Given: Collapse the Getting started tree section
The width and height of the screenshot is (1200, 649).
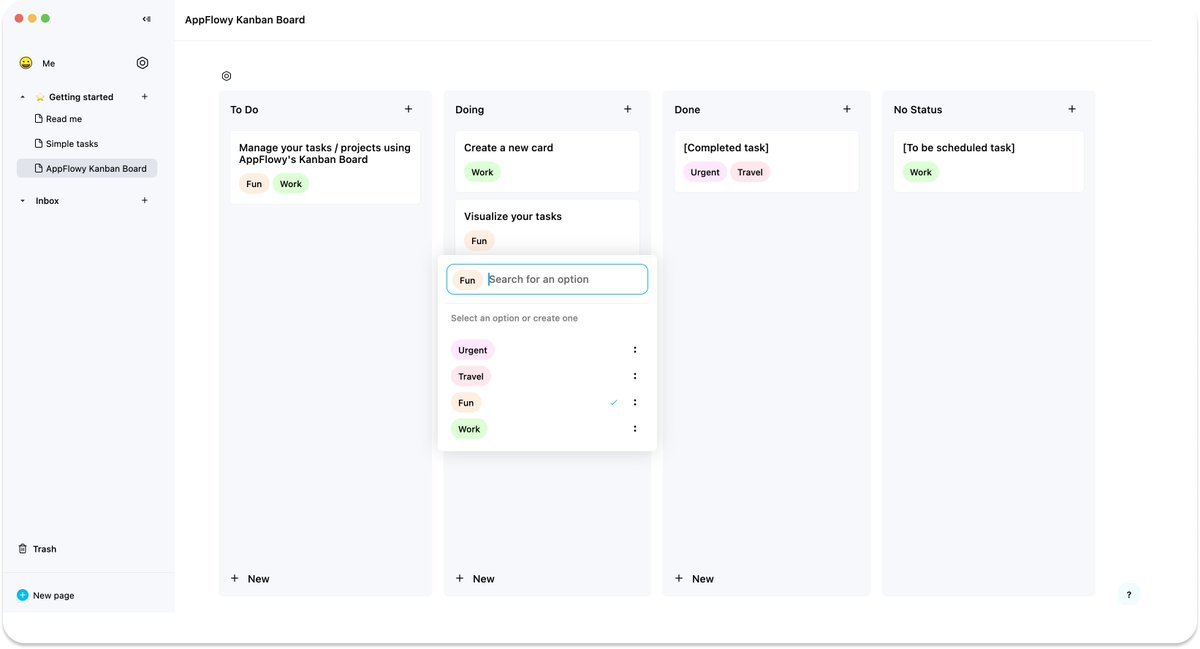Looking at the screenshot, I should coord(23,97).
